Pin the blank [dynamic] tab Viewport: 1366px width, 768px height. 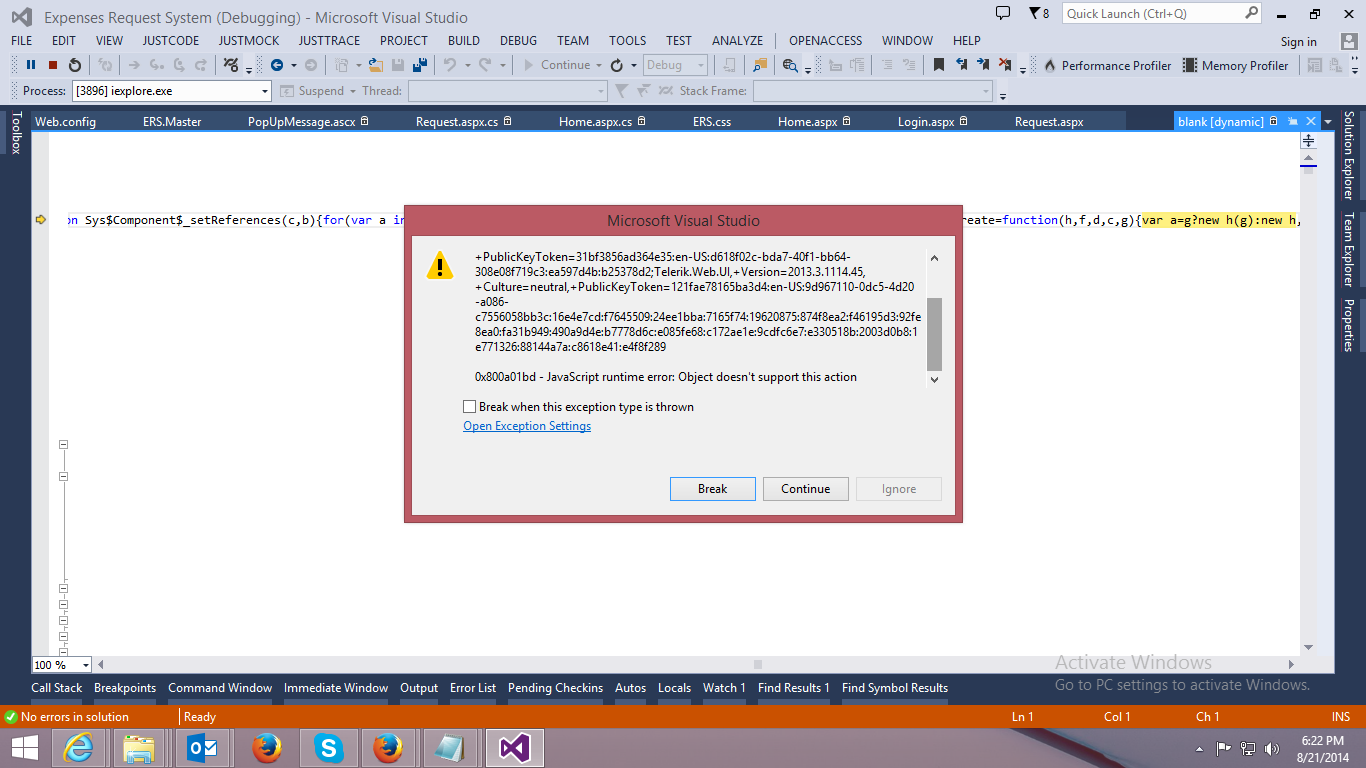click(1292, 121)
